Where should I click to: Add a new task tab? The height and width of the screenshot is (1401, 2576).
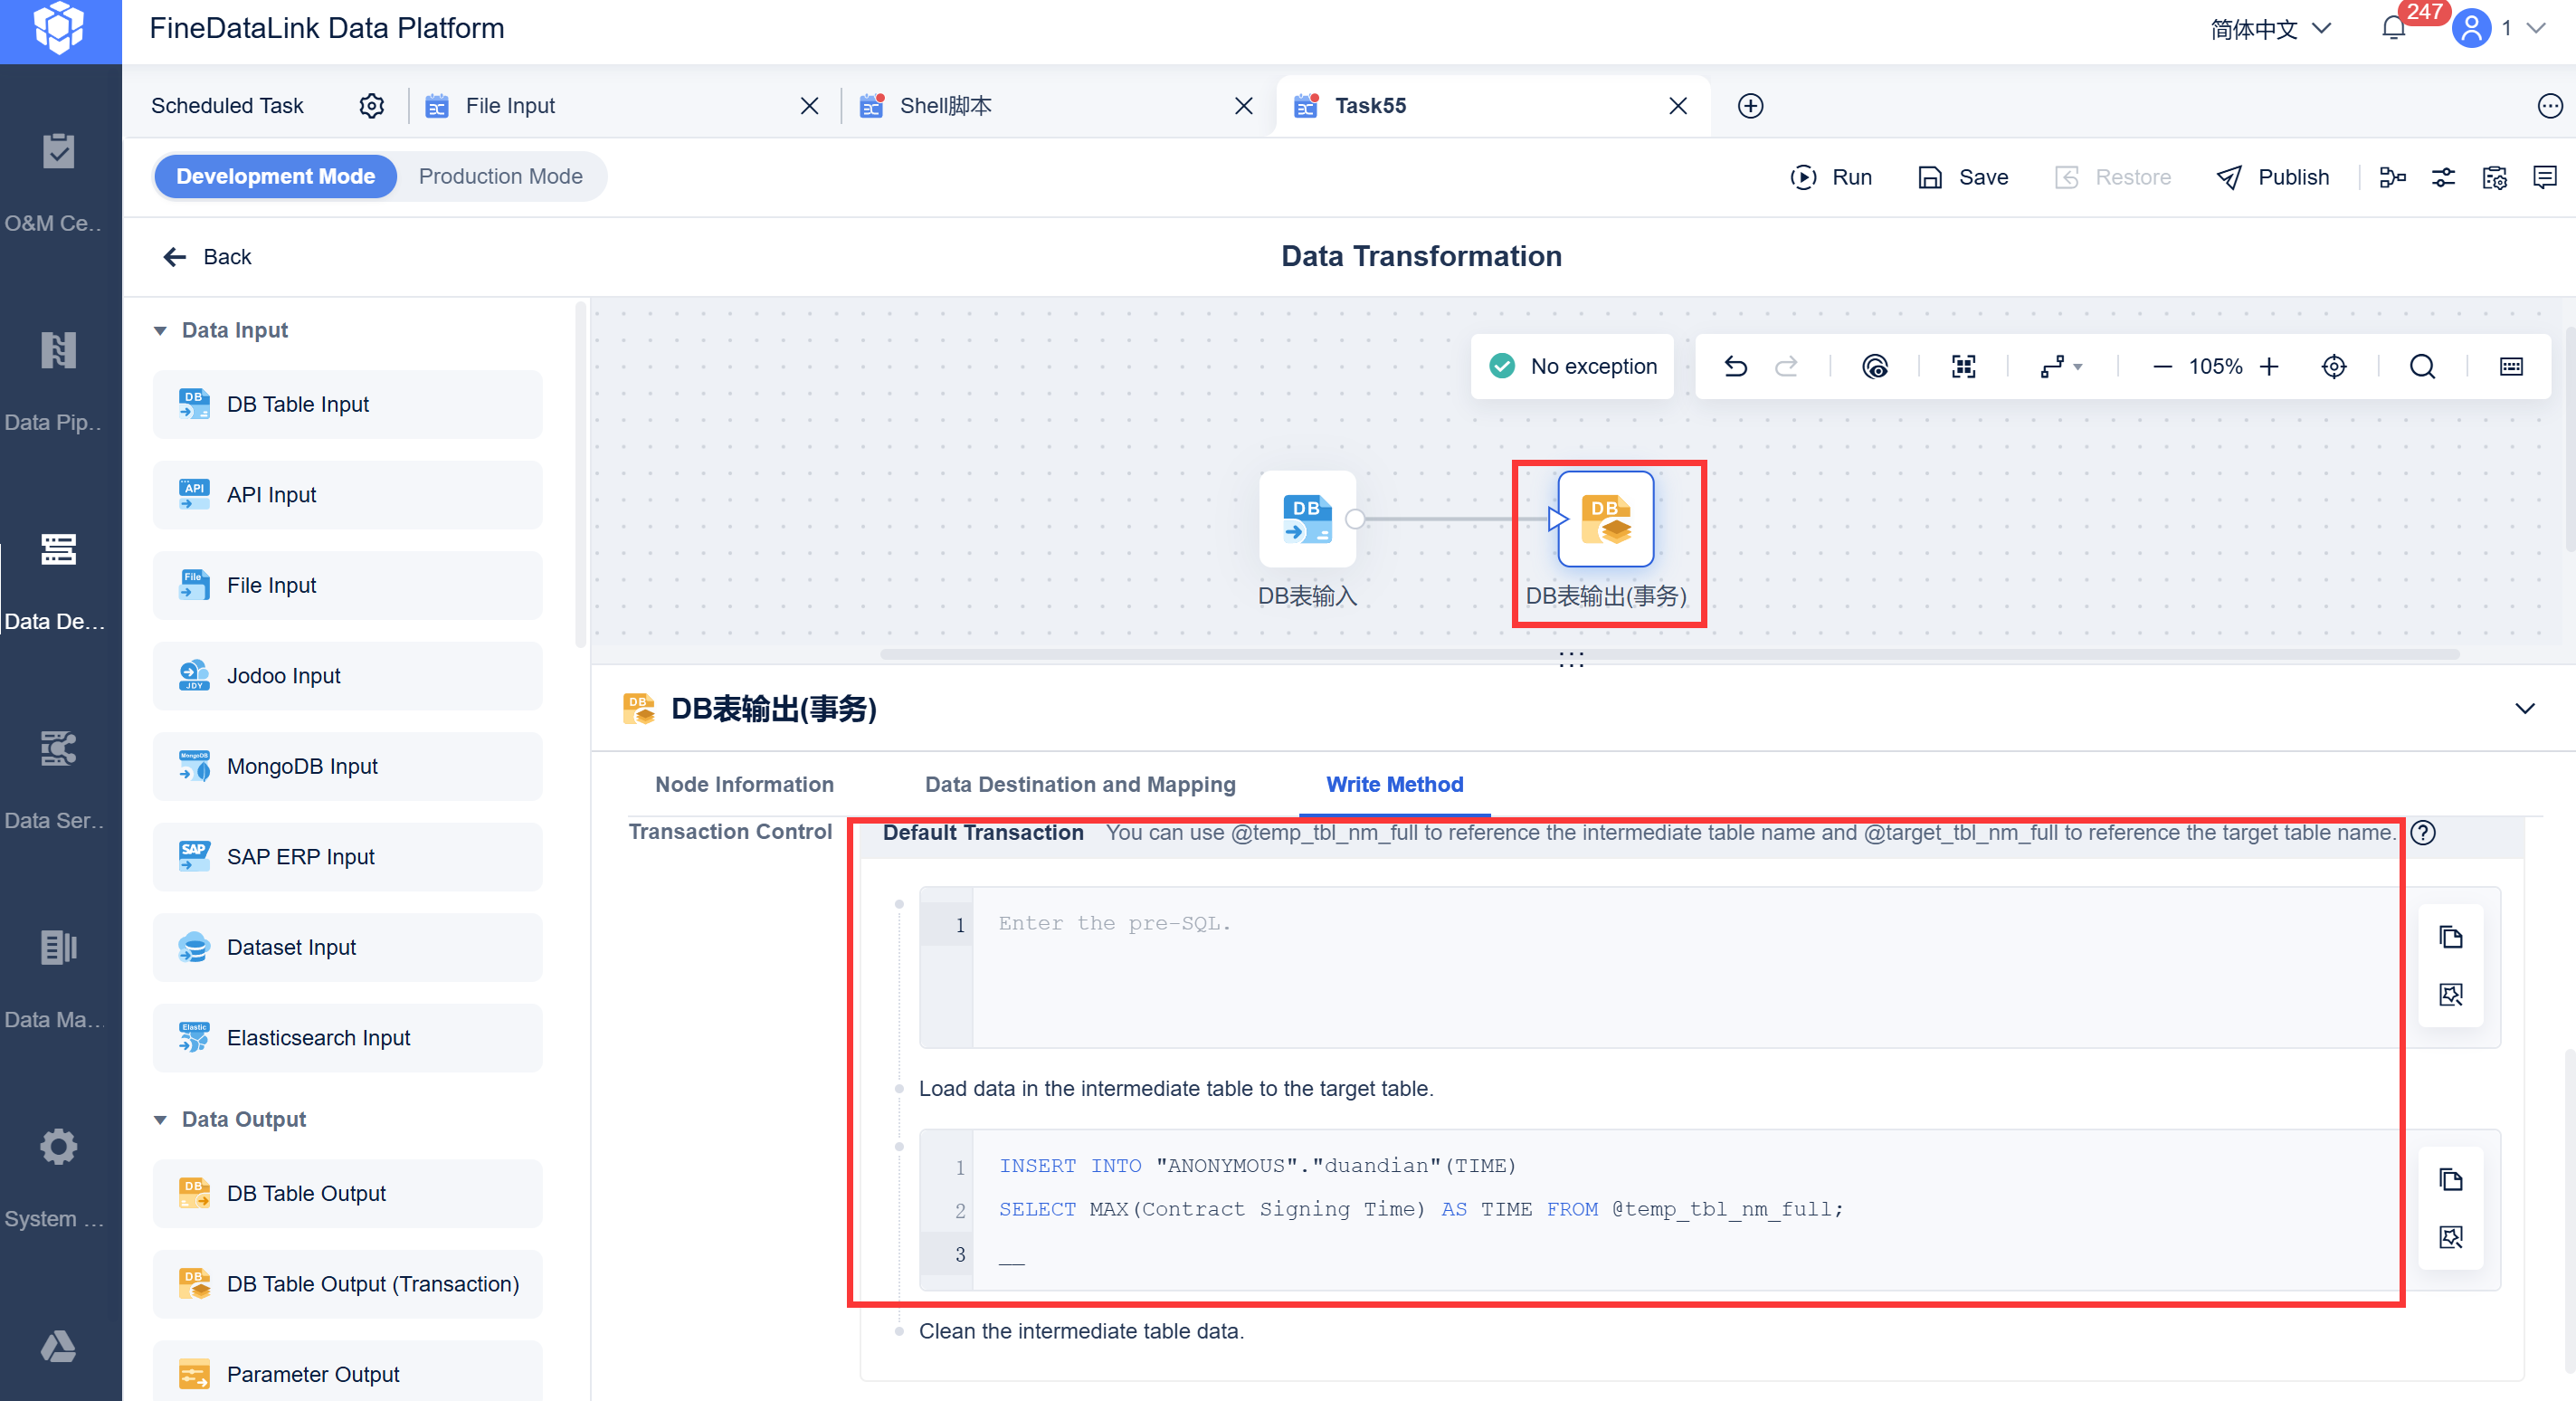(1750, 106)
